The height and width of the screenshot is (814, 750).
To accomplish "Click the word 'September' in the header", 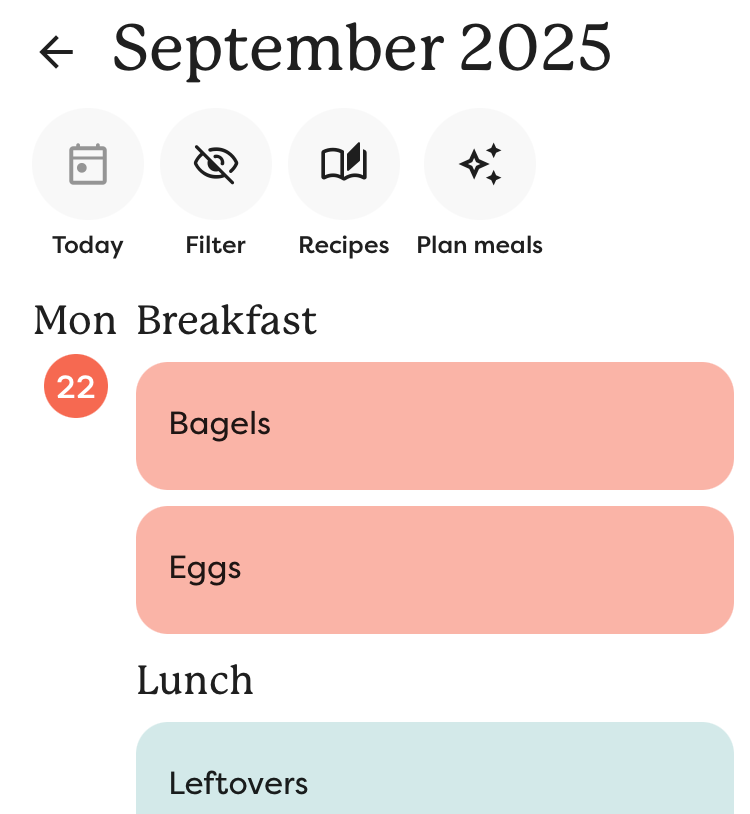I will (278, 48).
